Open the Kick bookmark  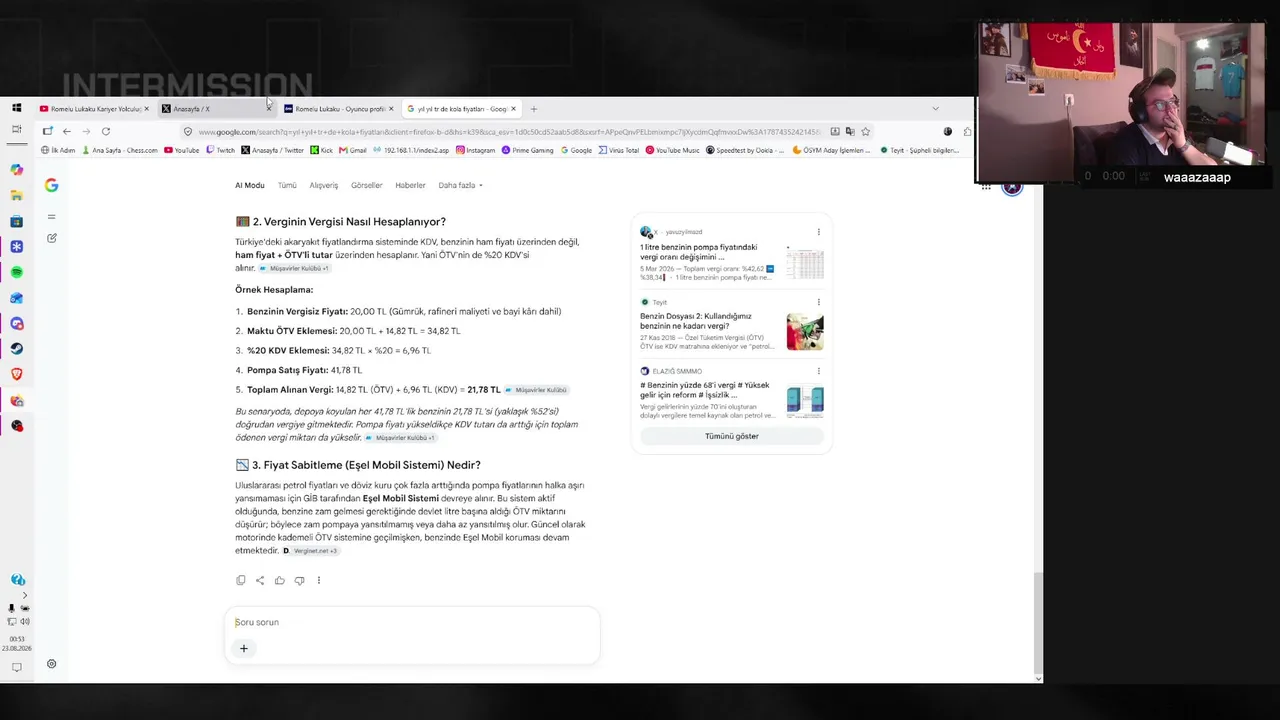pyautogui.click(x=322, y=150)
